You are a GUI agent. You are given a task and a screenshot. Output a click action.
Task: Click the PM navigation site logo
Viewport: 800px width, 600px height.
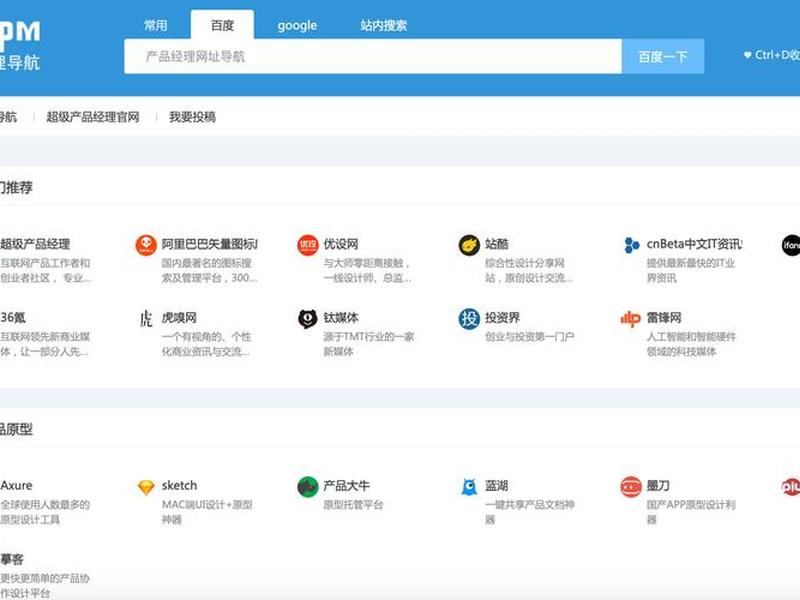coord(19,45)
